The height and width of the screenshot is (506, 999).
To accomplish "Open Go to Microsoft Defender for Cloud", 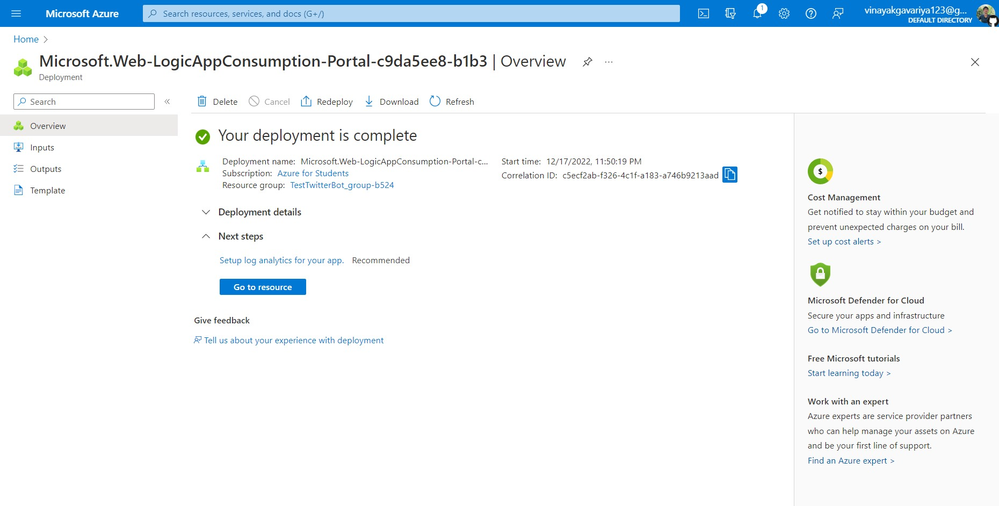I will coord(880,330).
